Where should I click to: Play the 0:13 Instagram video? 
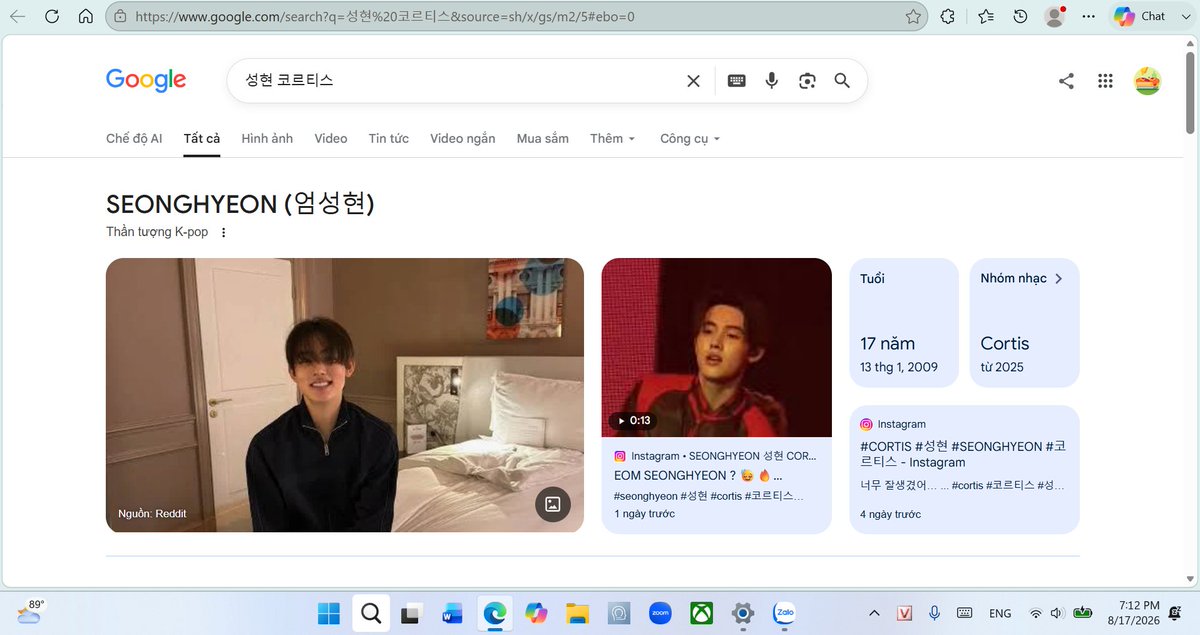pyautogui.click(x=716, y=347)
